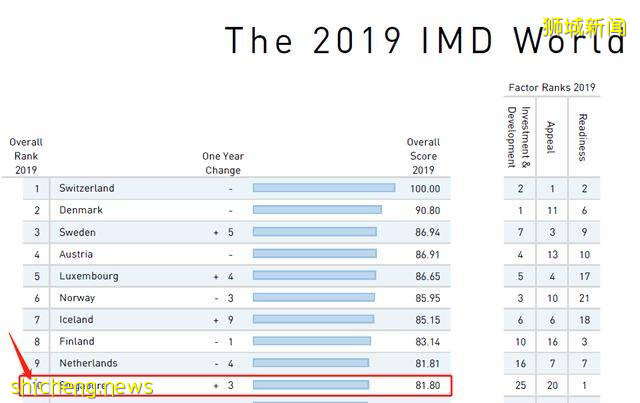Click Norway's 85.95 score value
The height and width of the screenshot is (403, 640).
point(424,298)
